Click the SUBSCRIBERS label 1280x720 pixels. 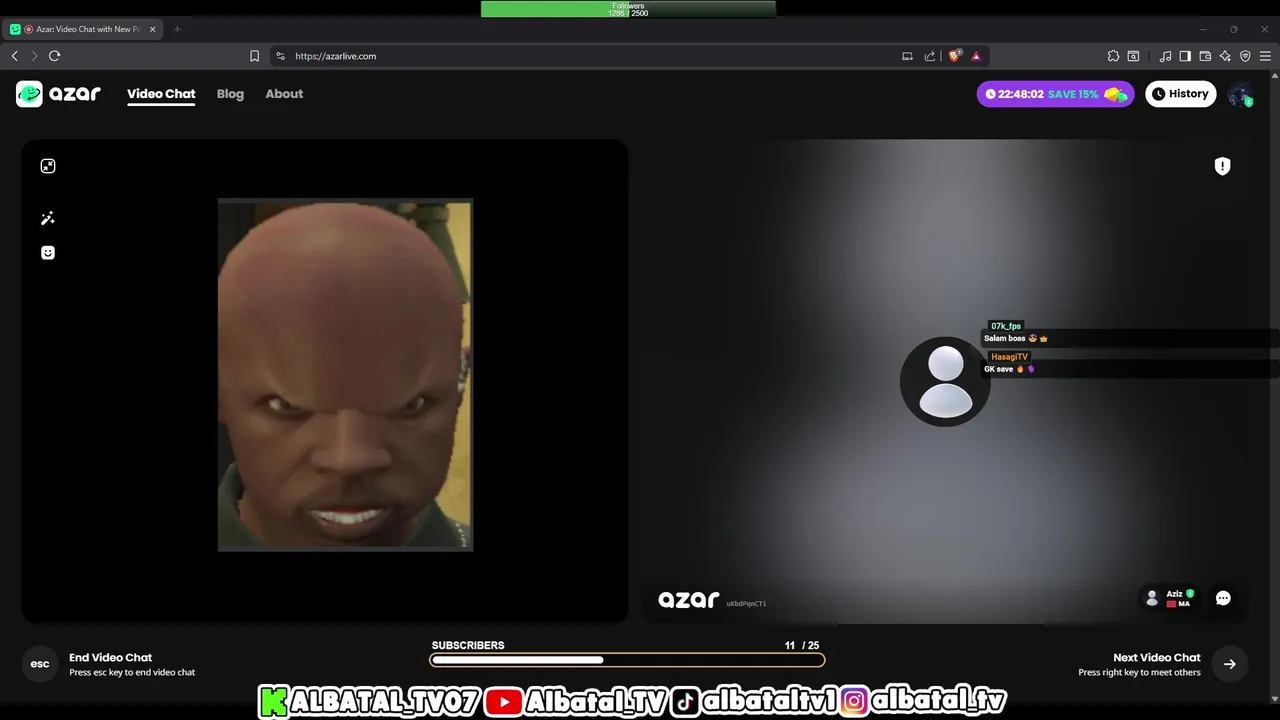pyautogui.click(x=468, y=645)
